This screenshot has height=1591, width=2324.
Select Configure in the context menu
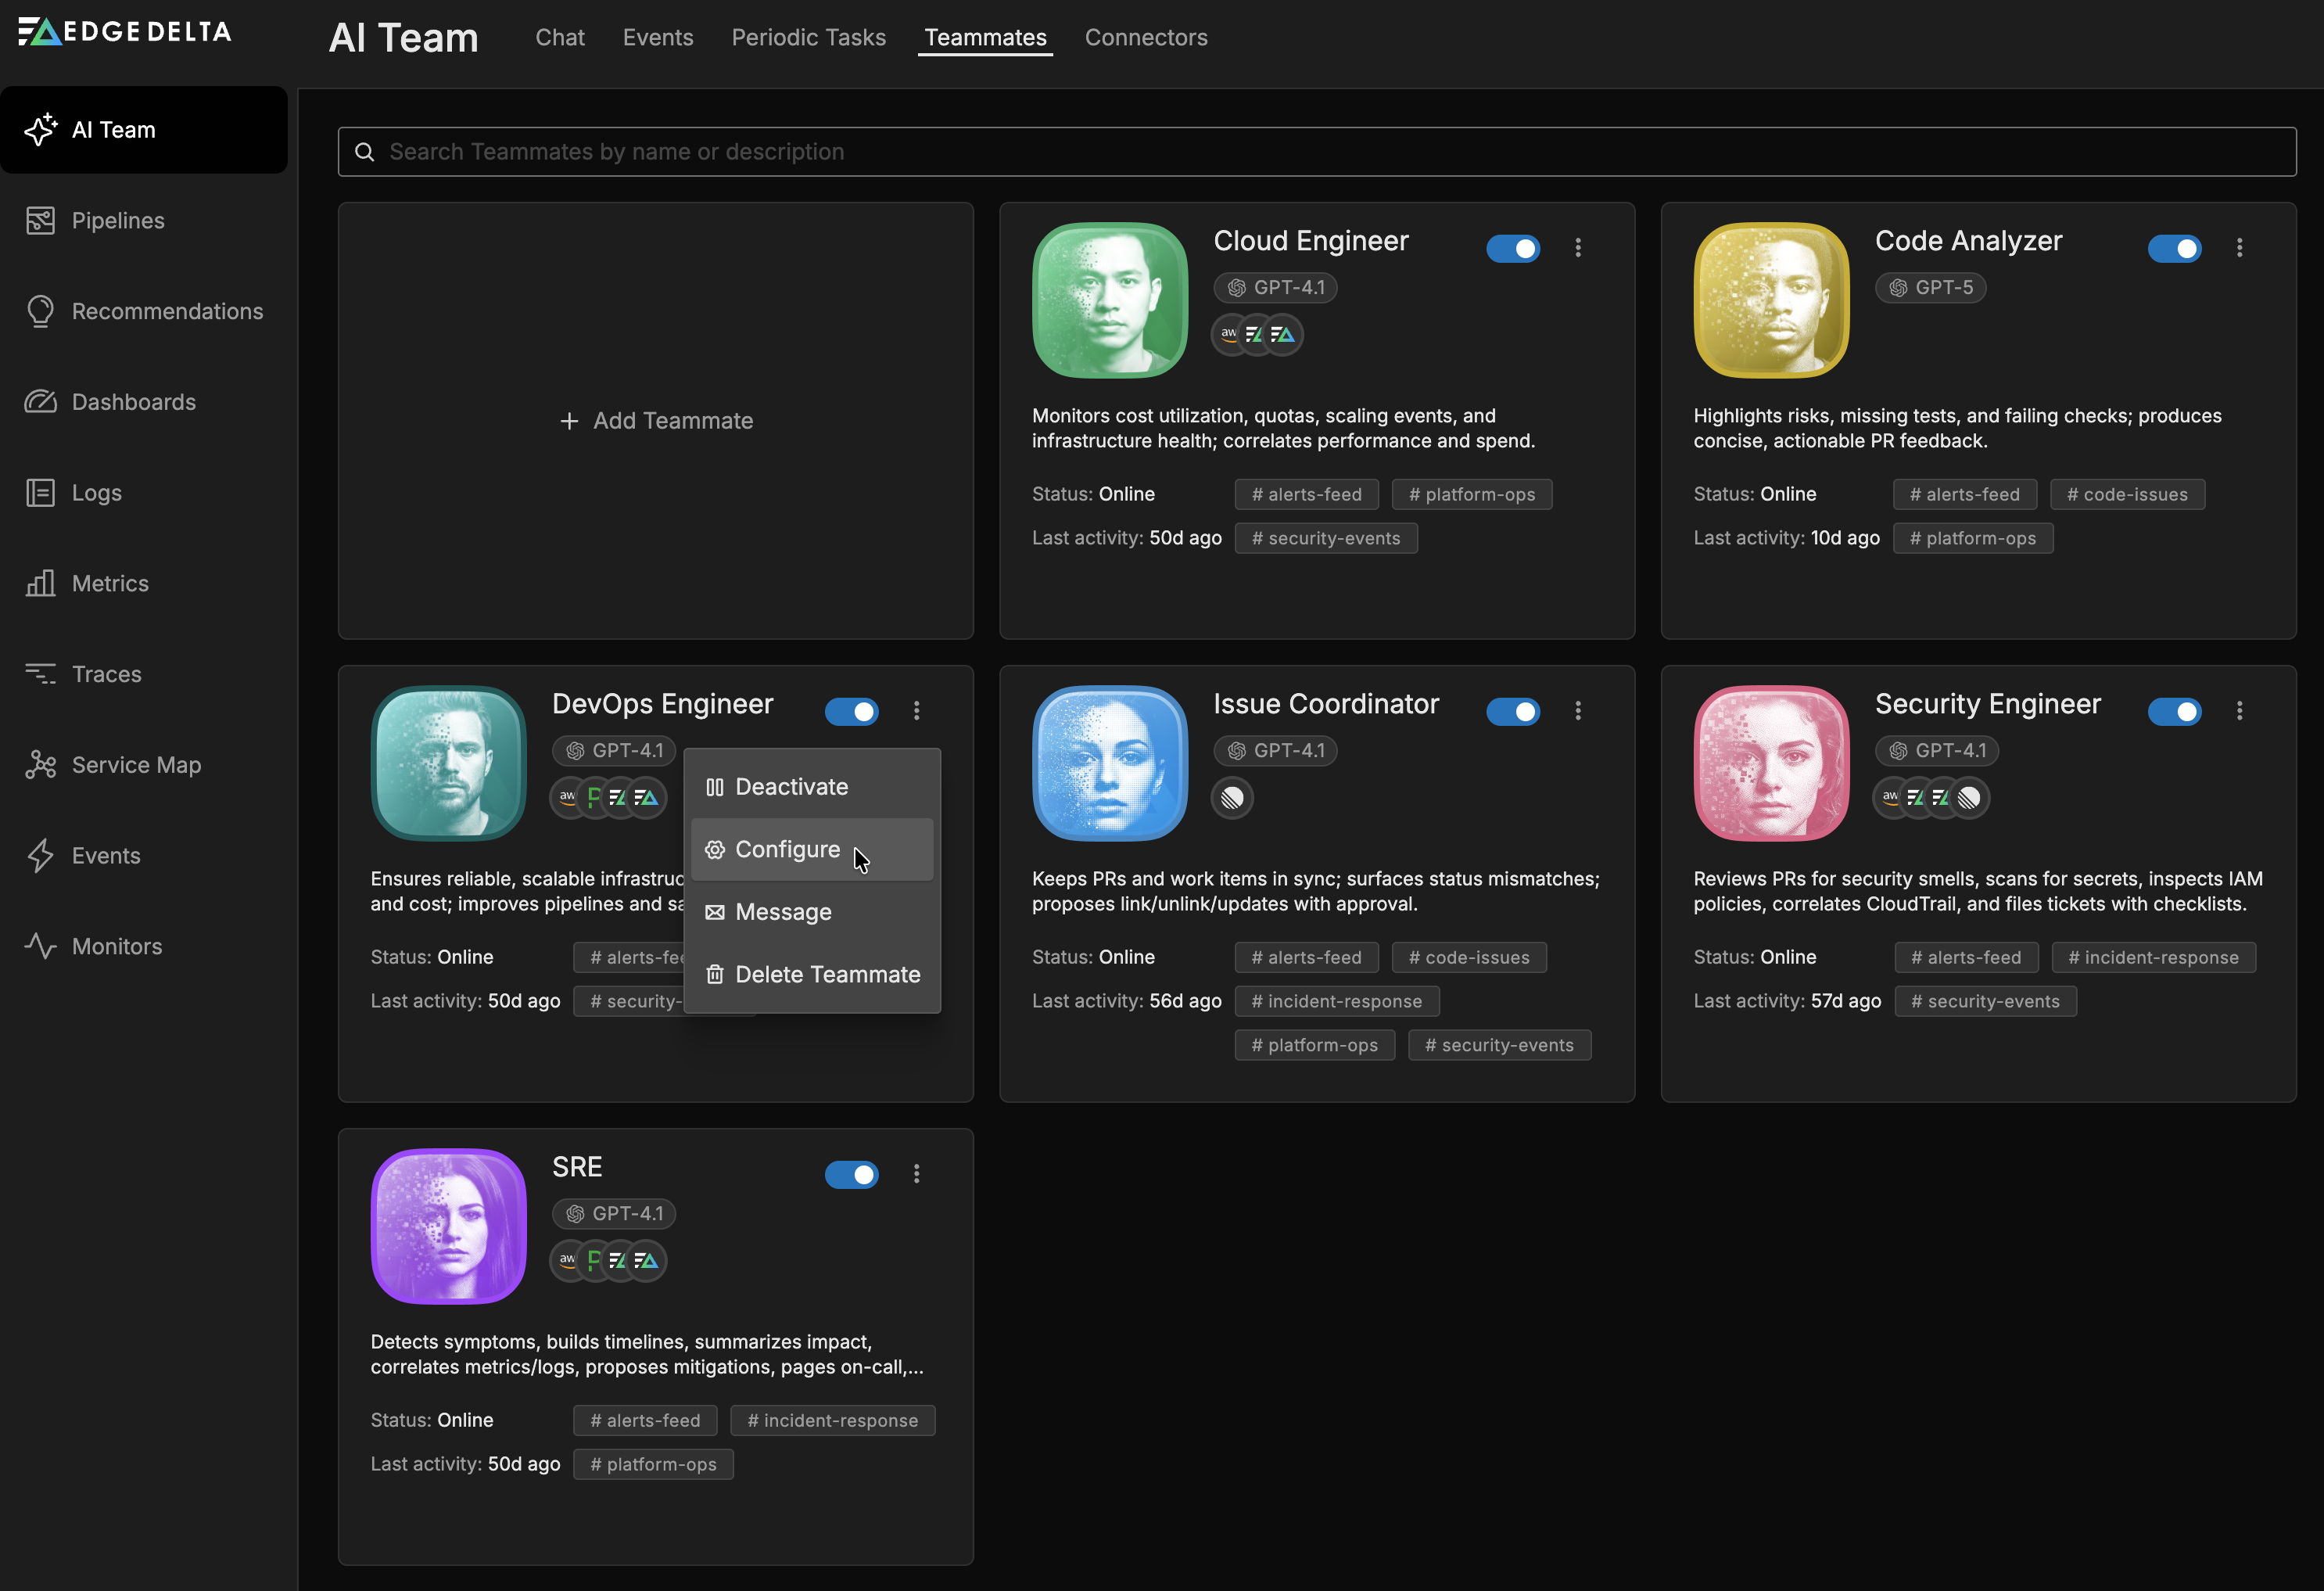tap(787, 849)
